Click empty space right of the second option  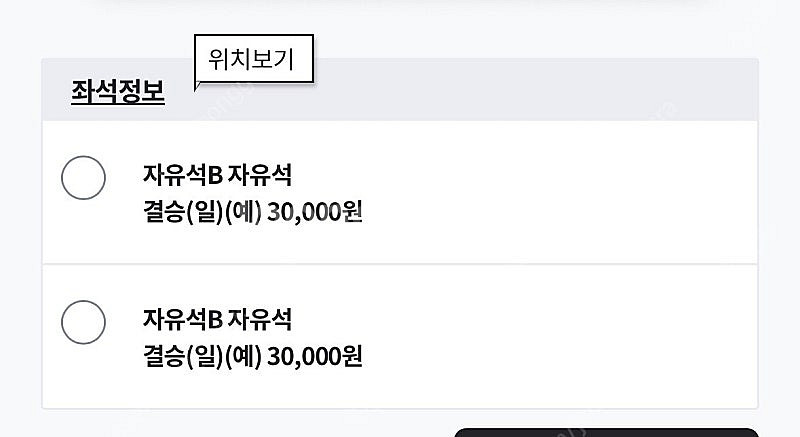tap(580, 337)
